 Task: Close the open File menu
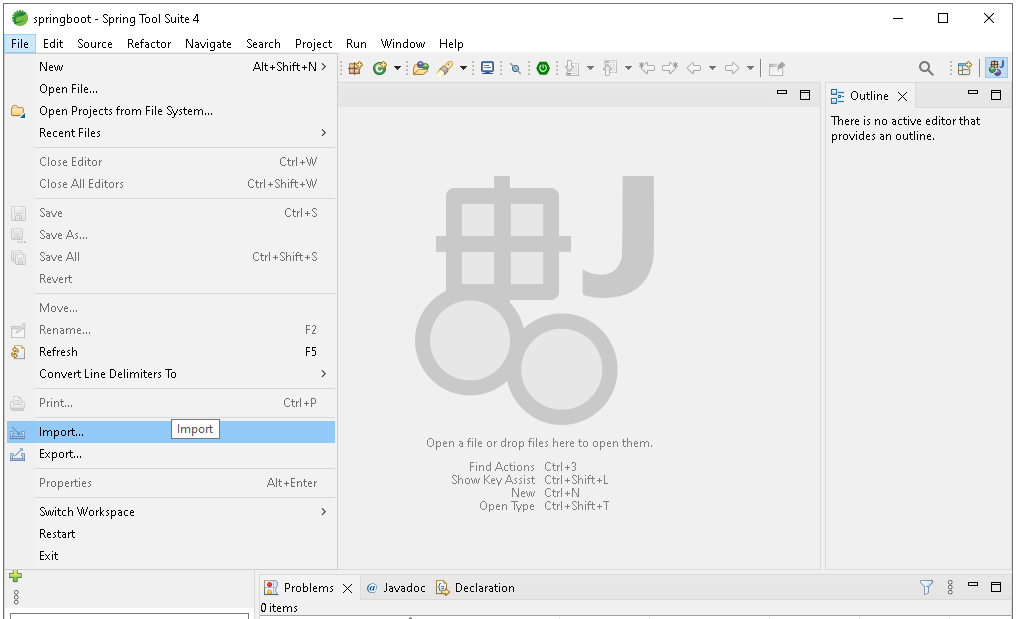tap(20, 44)
